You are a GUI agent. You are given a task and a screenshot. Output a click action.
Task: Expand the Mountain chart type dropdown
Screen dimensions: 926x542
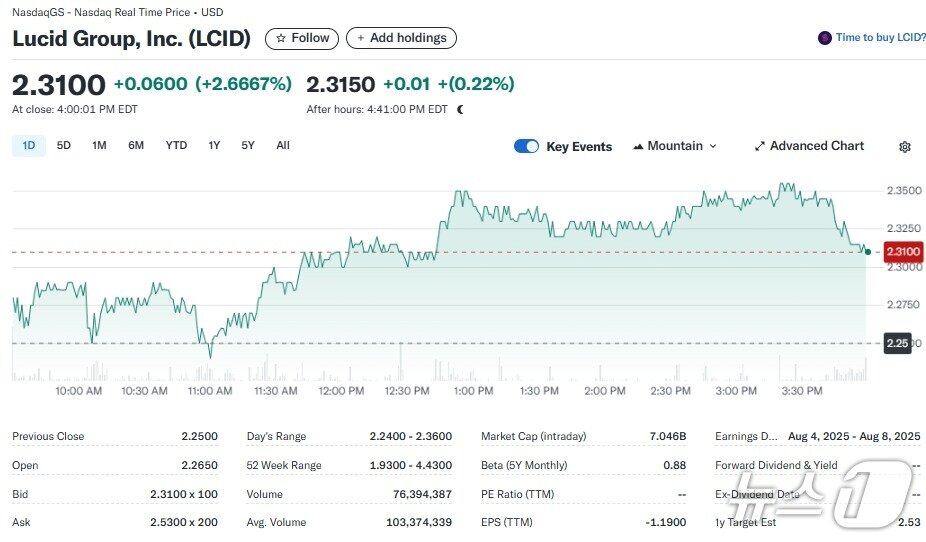point(712,146)
